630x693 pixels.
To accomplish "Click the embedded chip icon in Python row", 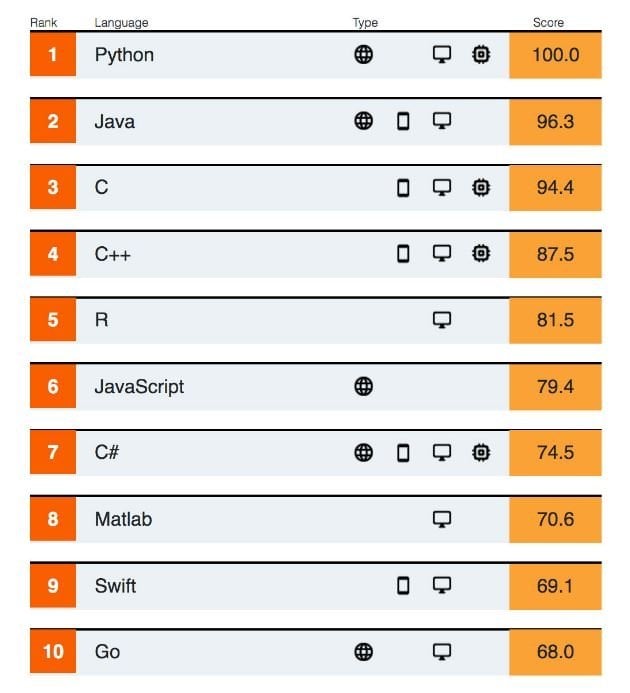I will 481,55.
